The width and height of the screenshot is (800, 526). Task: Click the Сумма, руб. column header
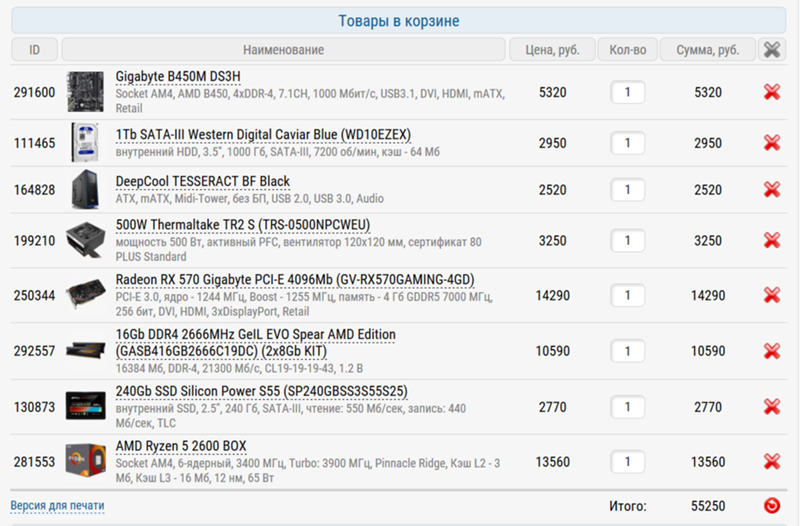point(708,49)
